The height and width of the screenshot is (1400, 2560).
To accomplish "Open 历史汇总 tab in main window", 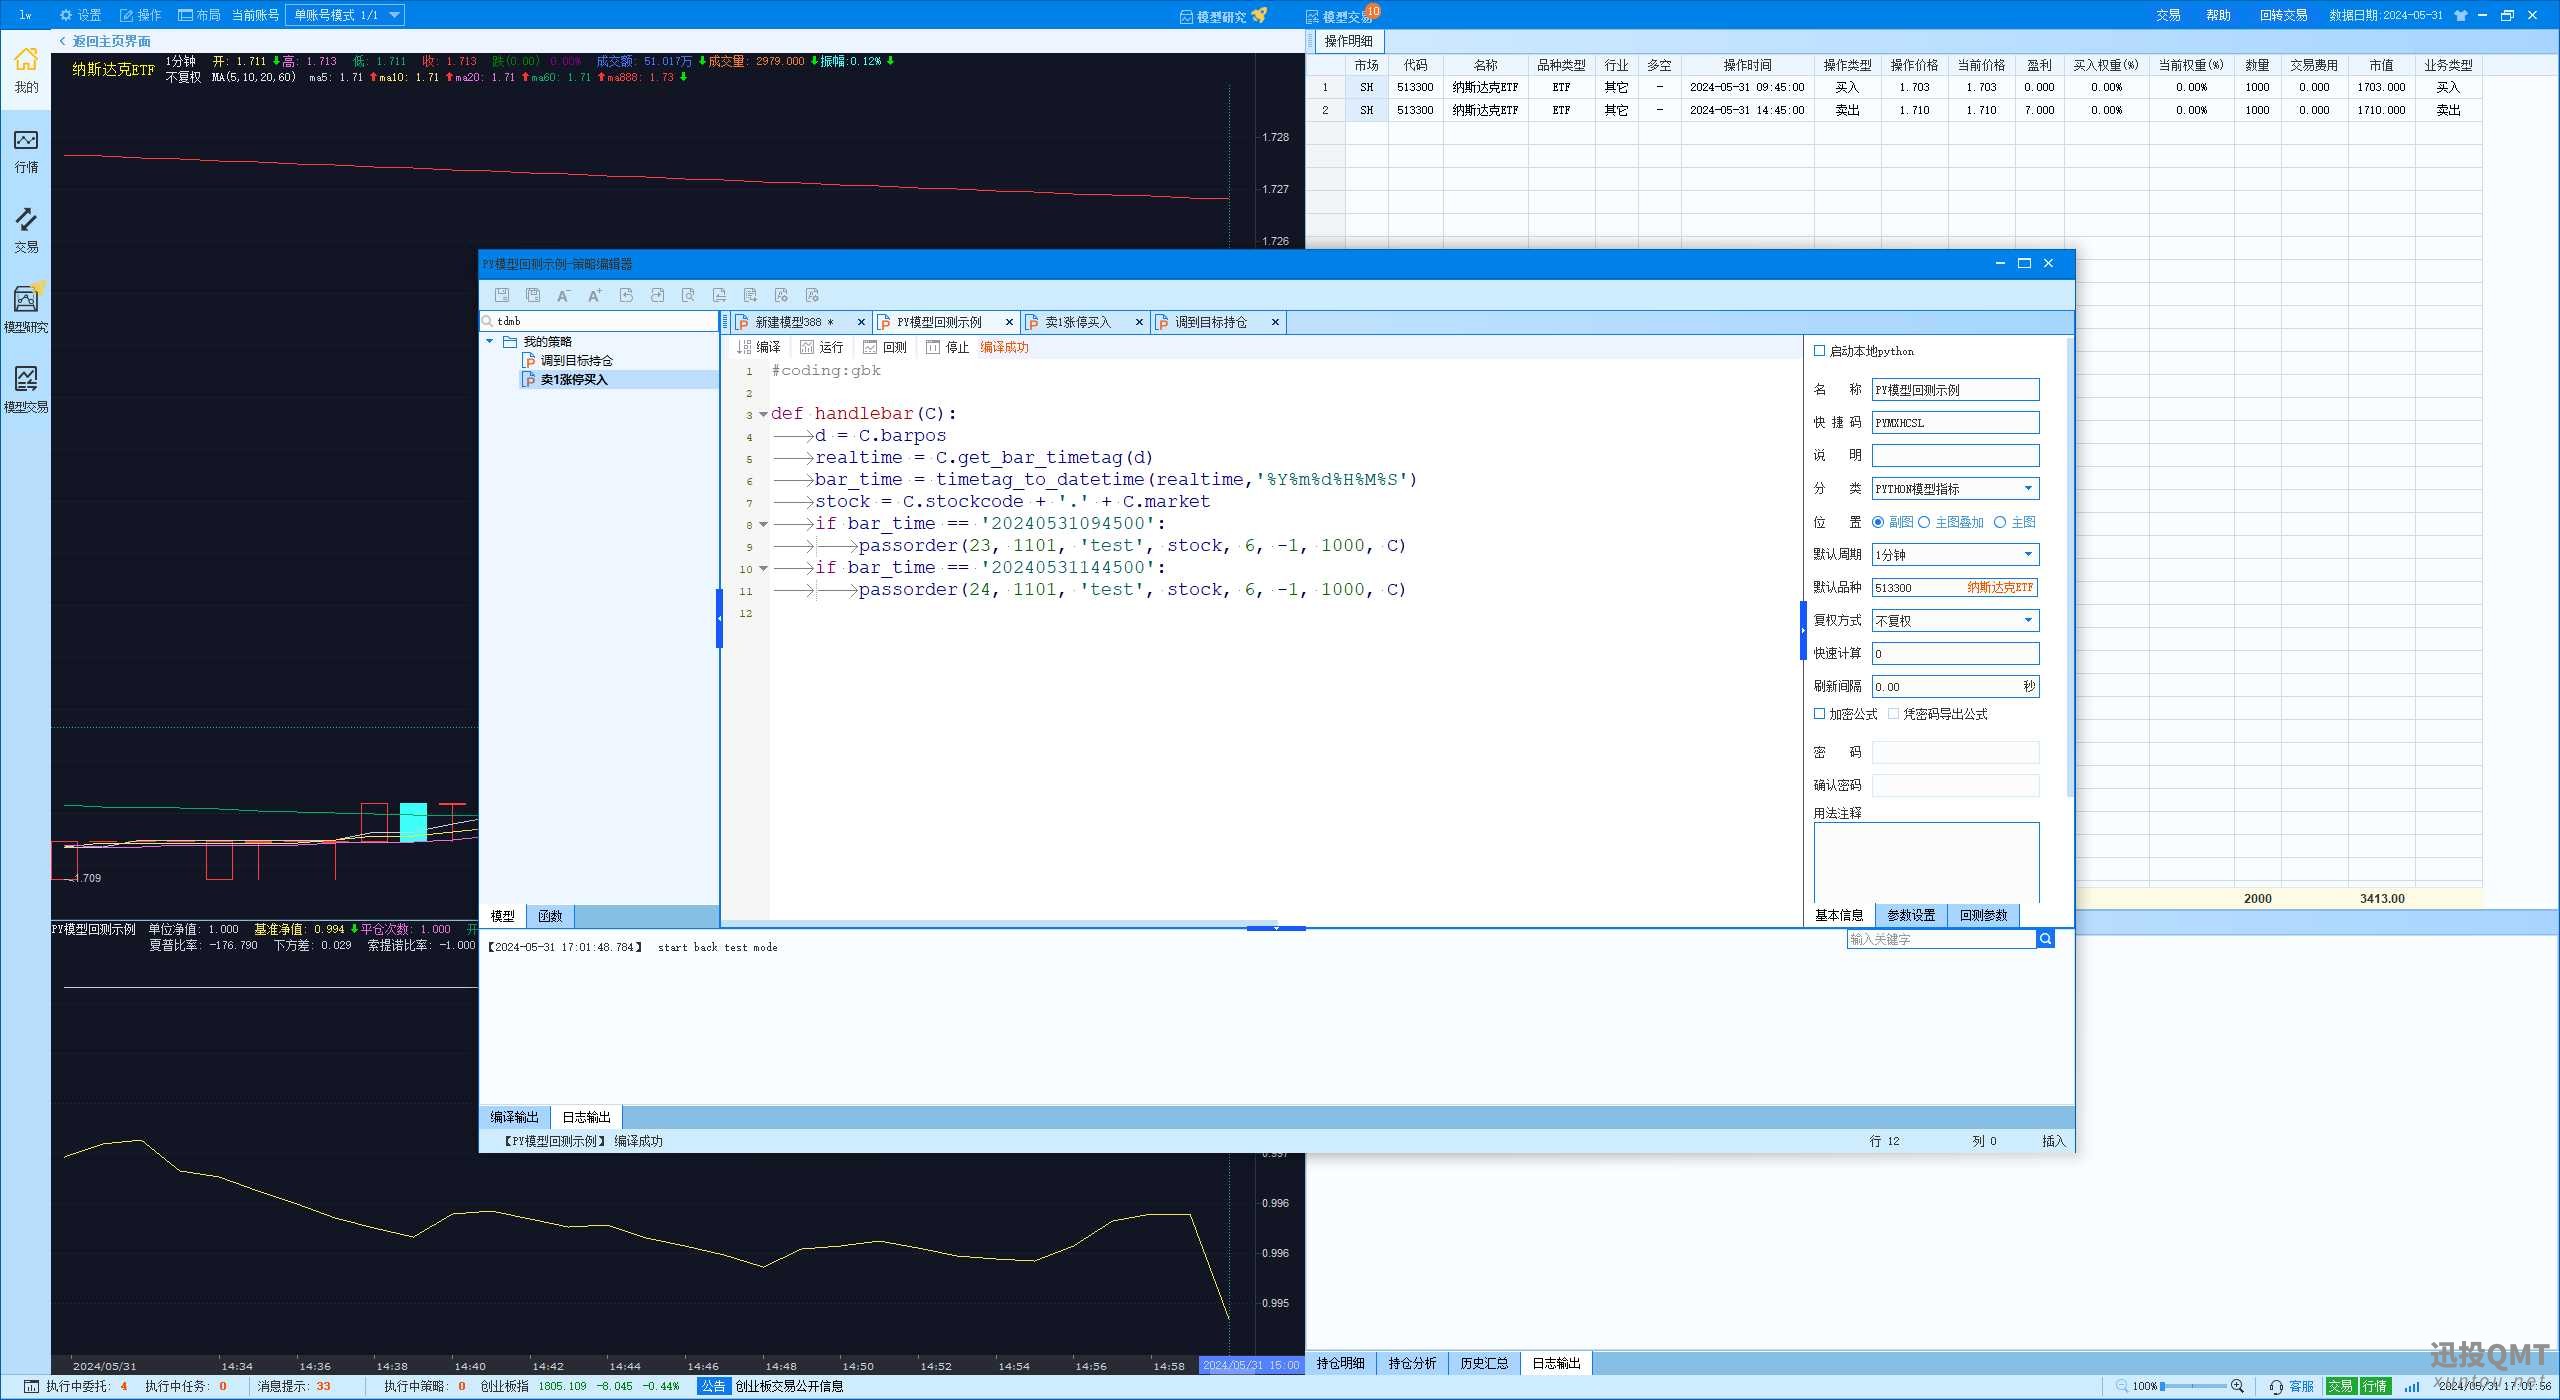I will coord(1484,1363).
